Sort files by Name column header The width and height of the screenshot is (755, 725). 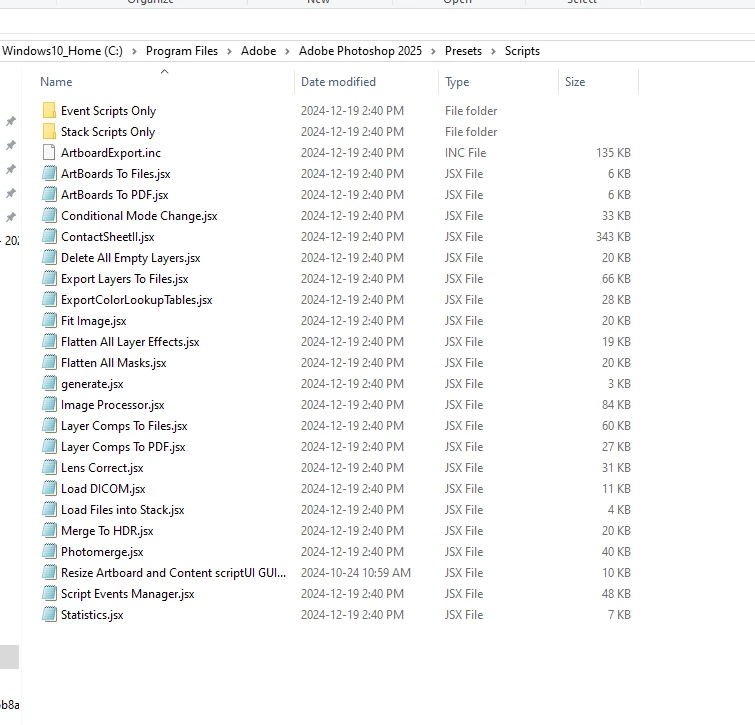(x=56, y=82)
